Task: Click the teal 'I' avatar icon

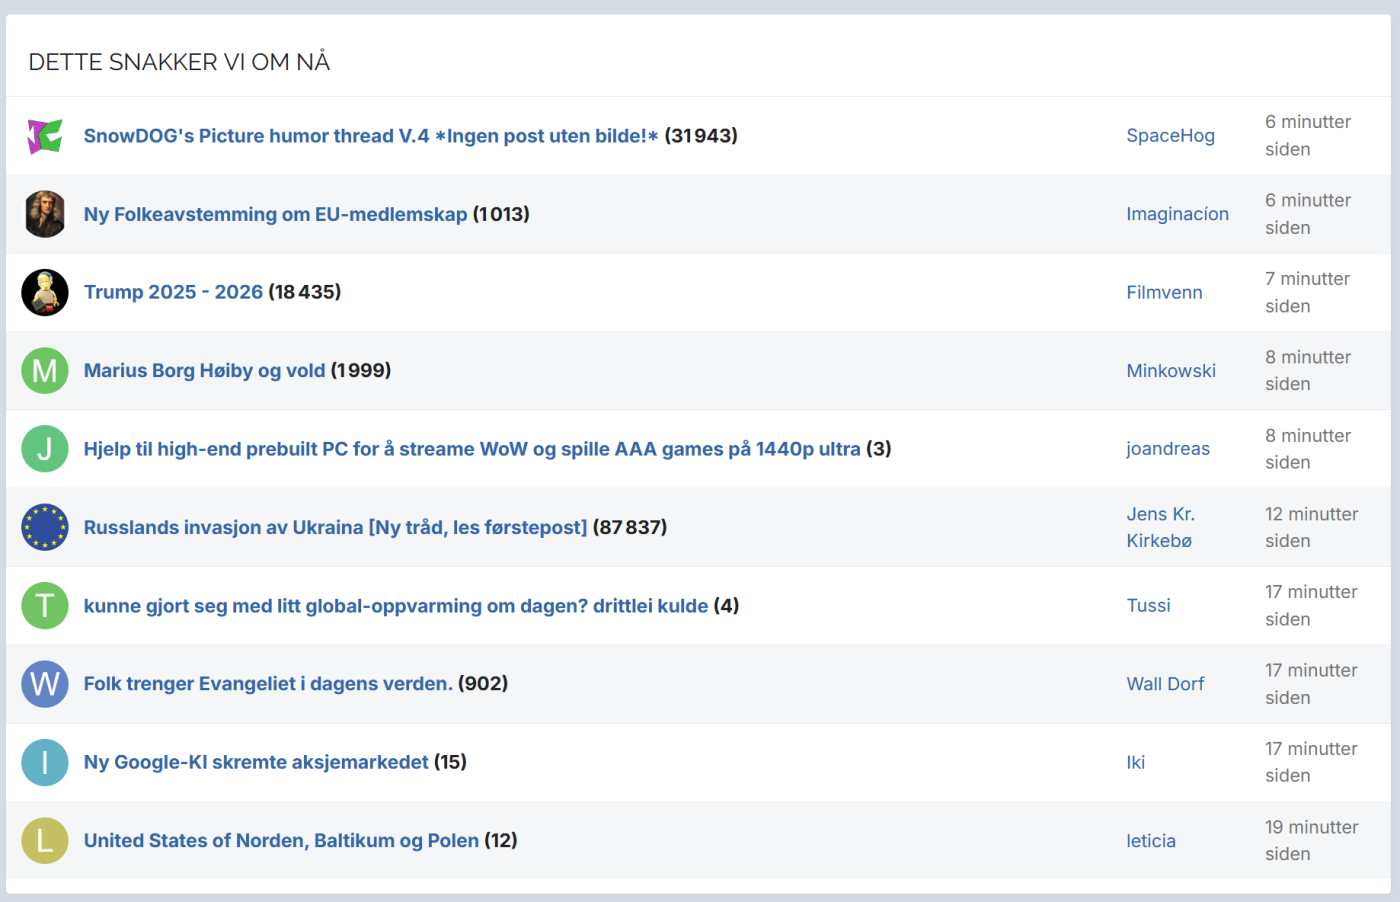Action: pos(45,762)
